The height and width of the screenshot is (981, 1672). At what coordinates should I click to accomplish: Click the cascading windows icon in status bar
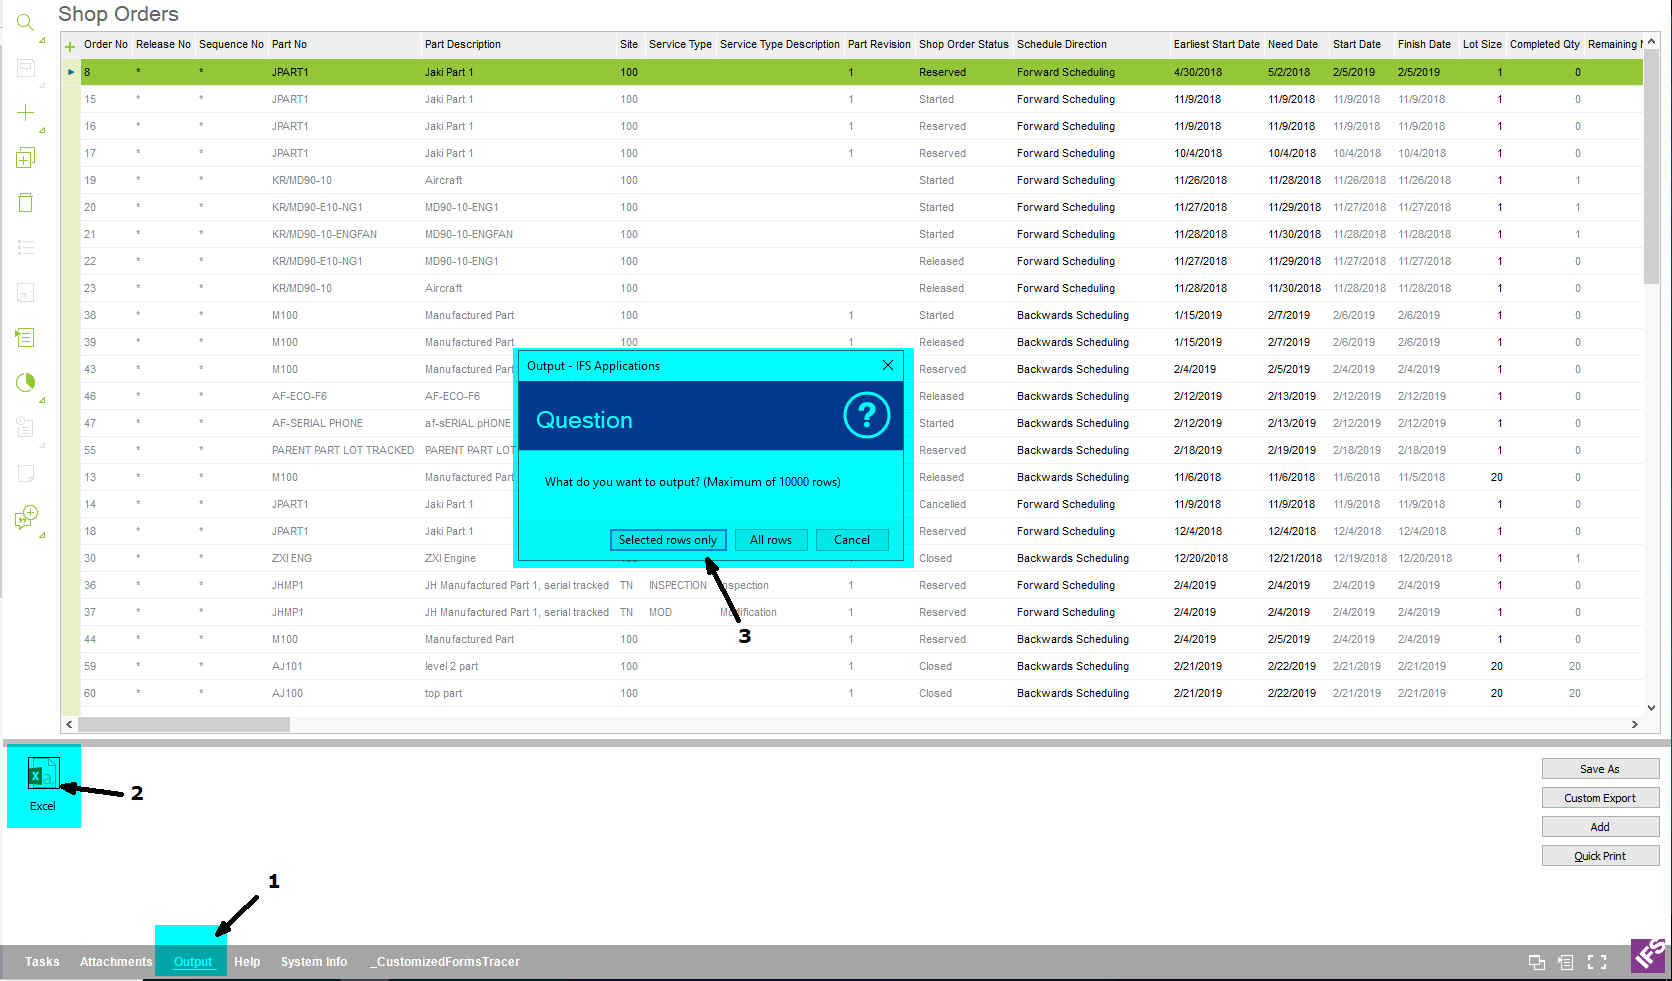click(x=1537, y=962)
